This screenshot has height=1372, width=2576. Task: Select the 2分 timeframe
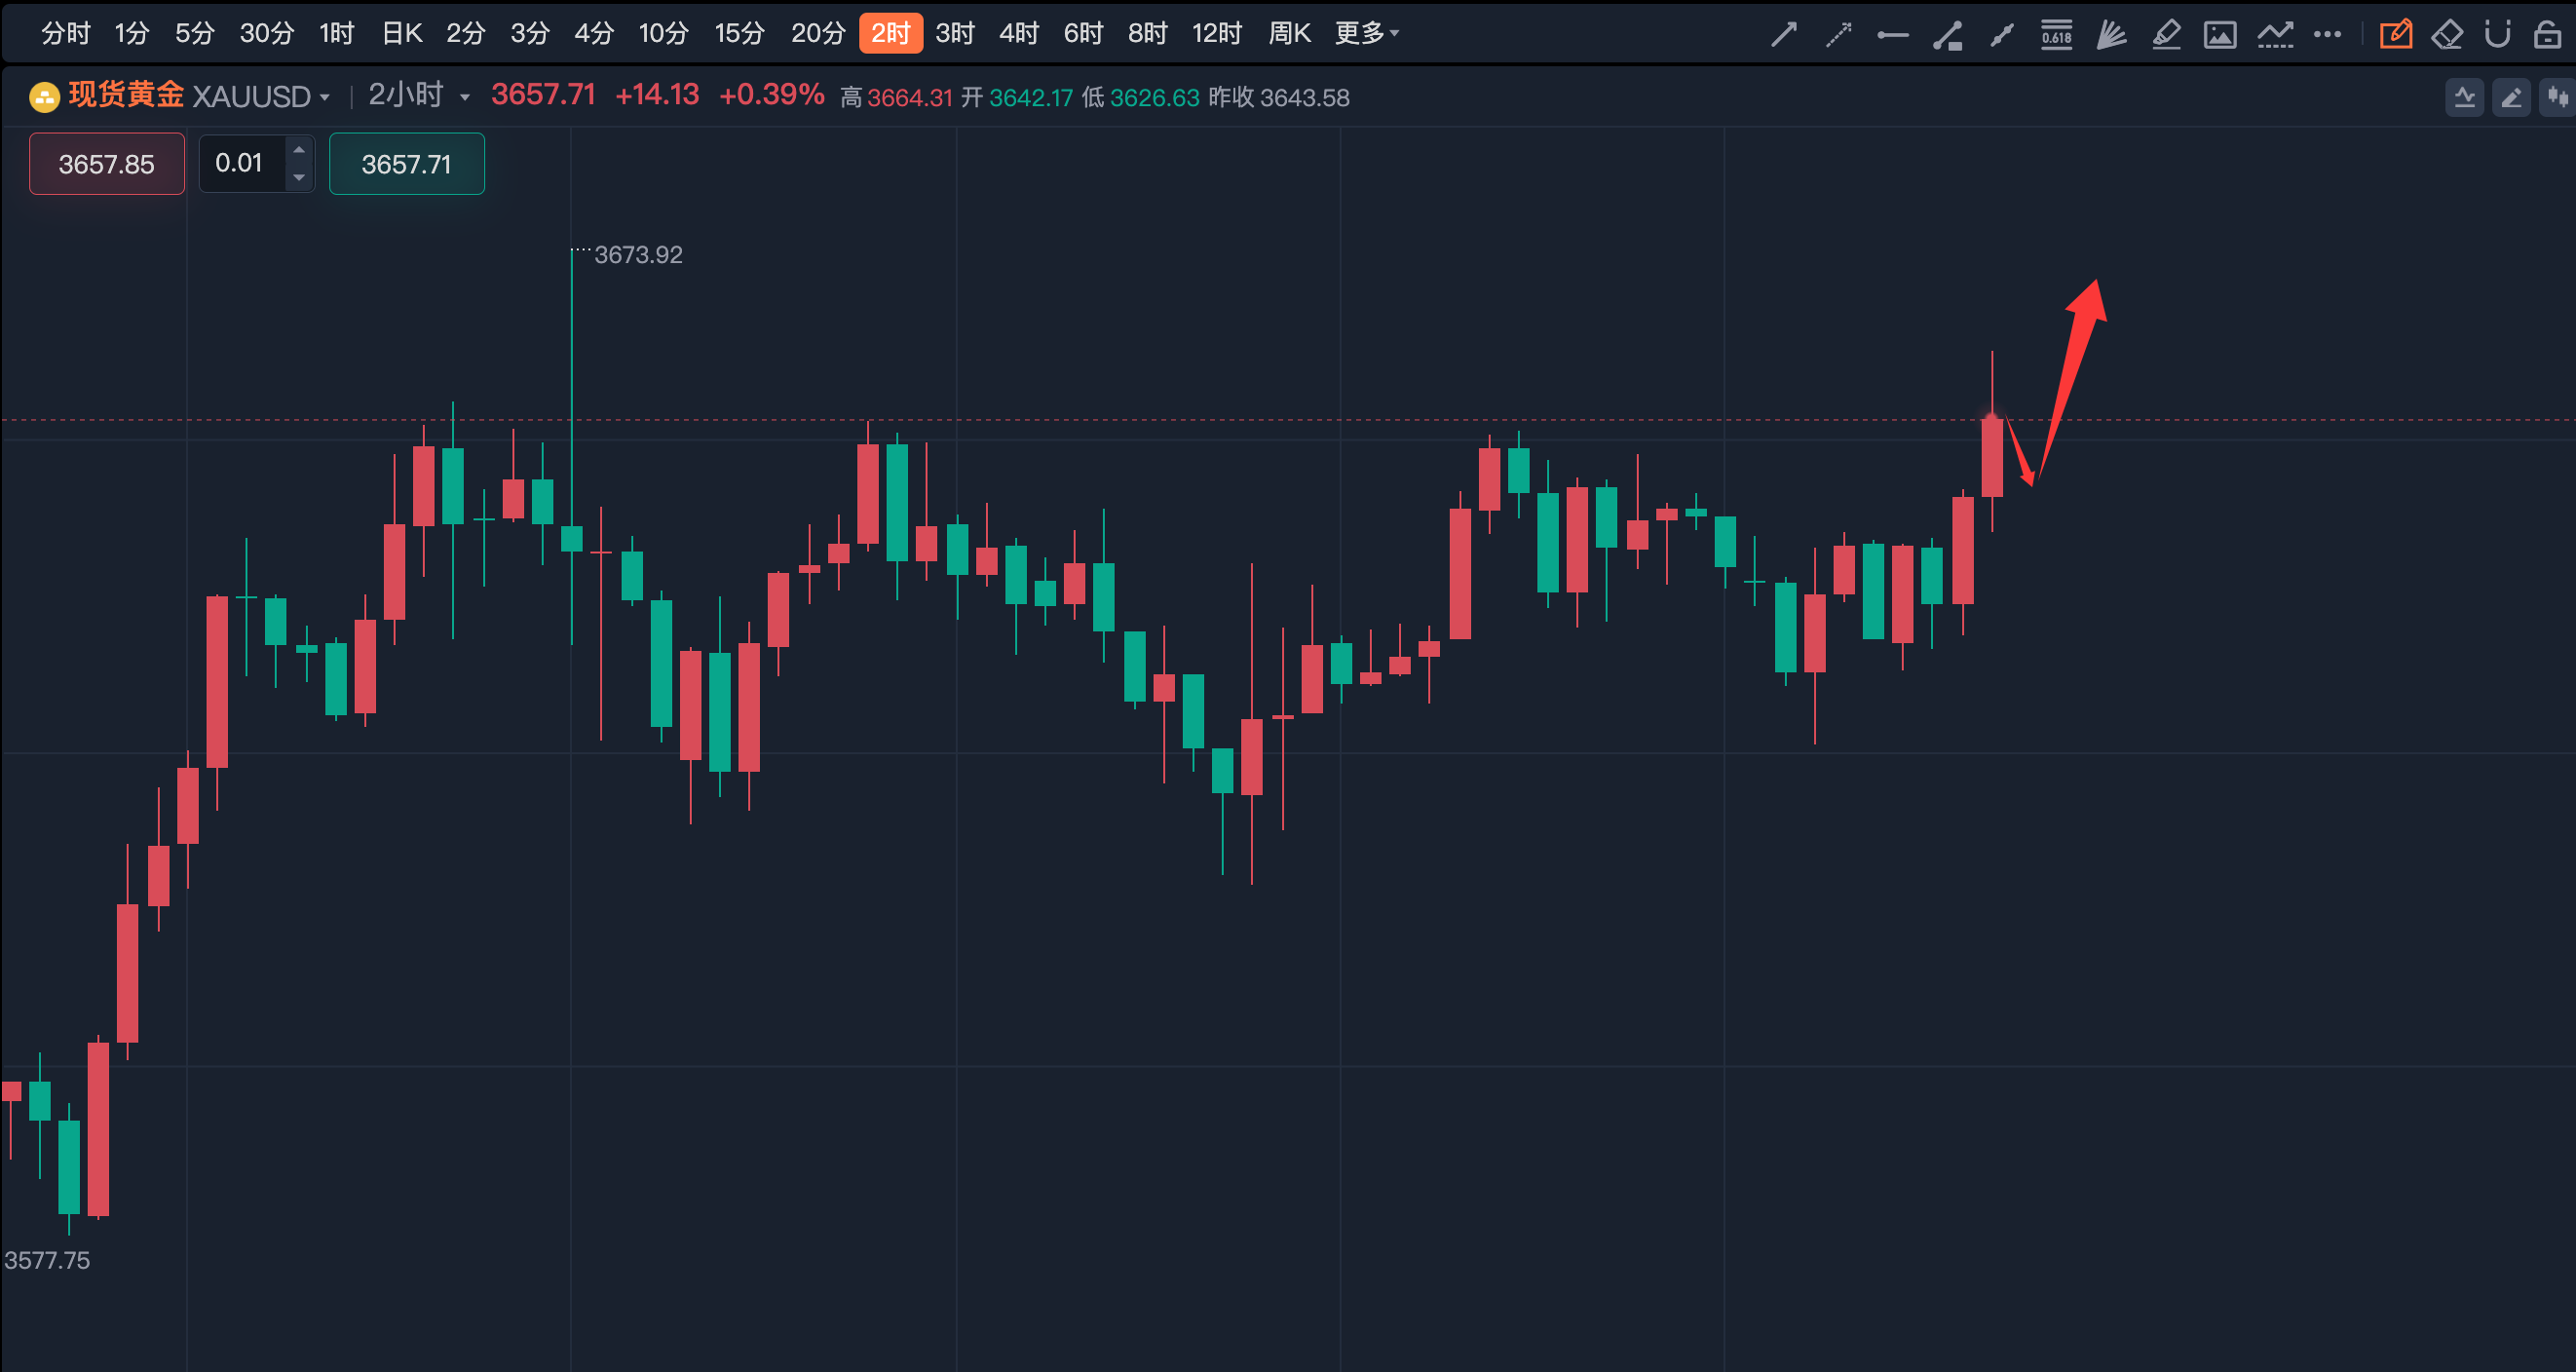(466, 34)
